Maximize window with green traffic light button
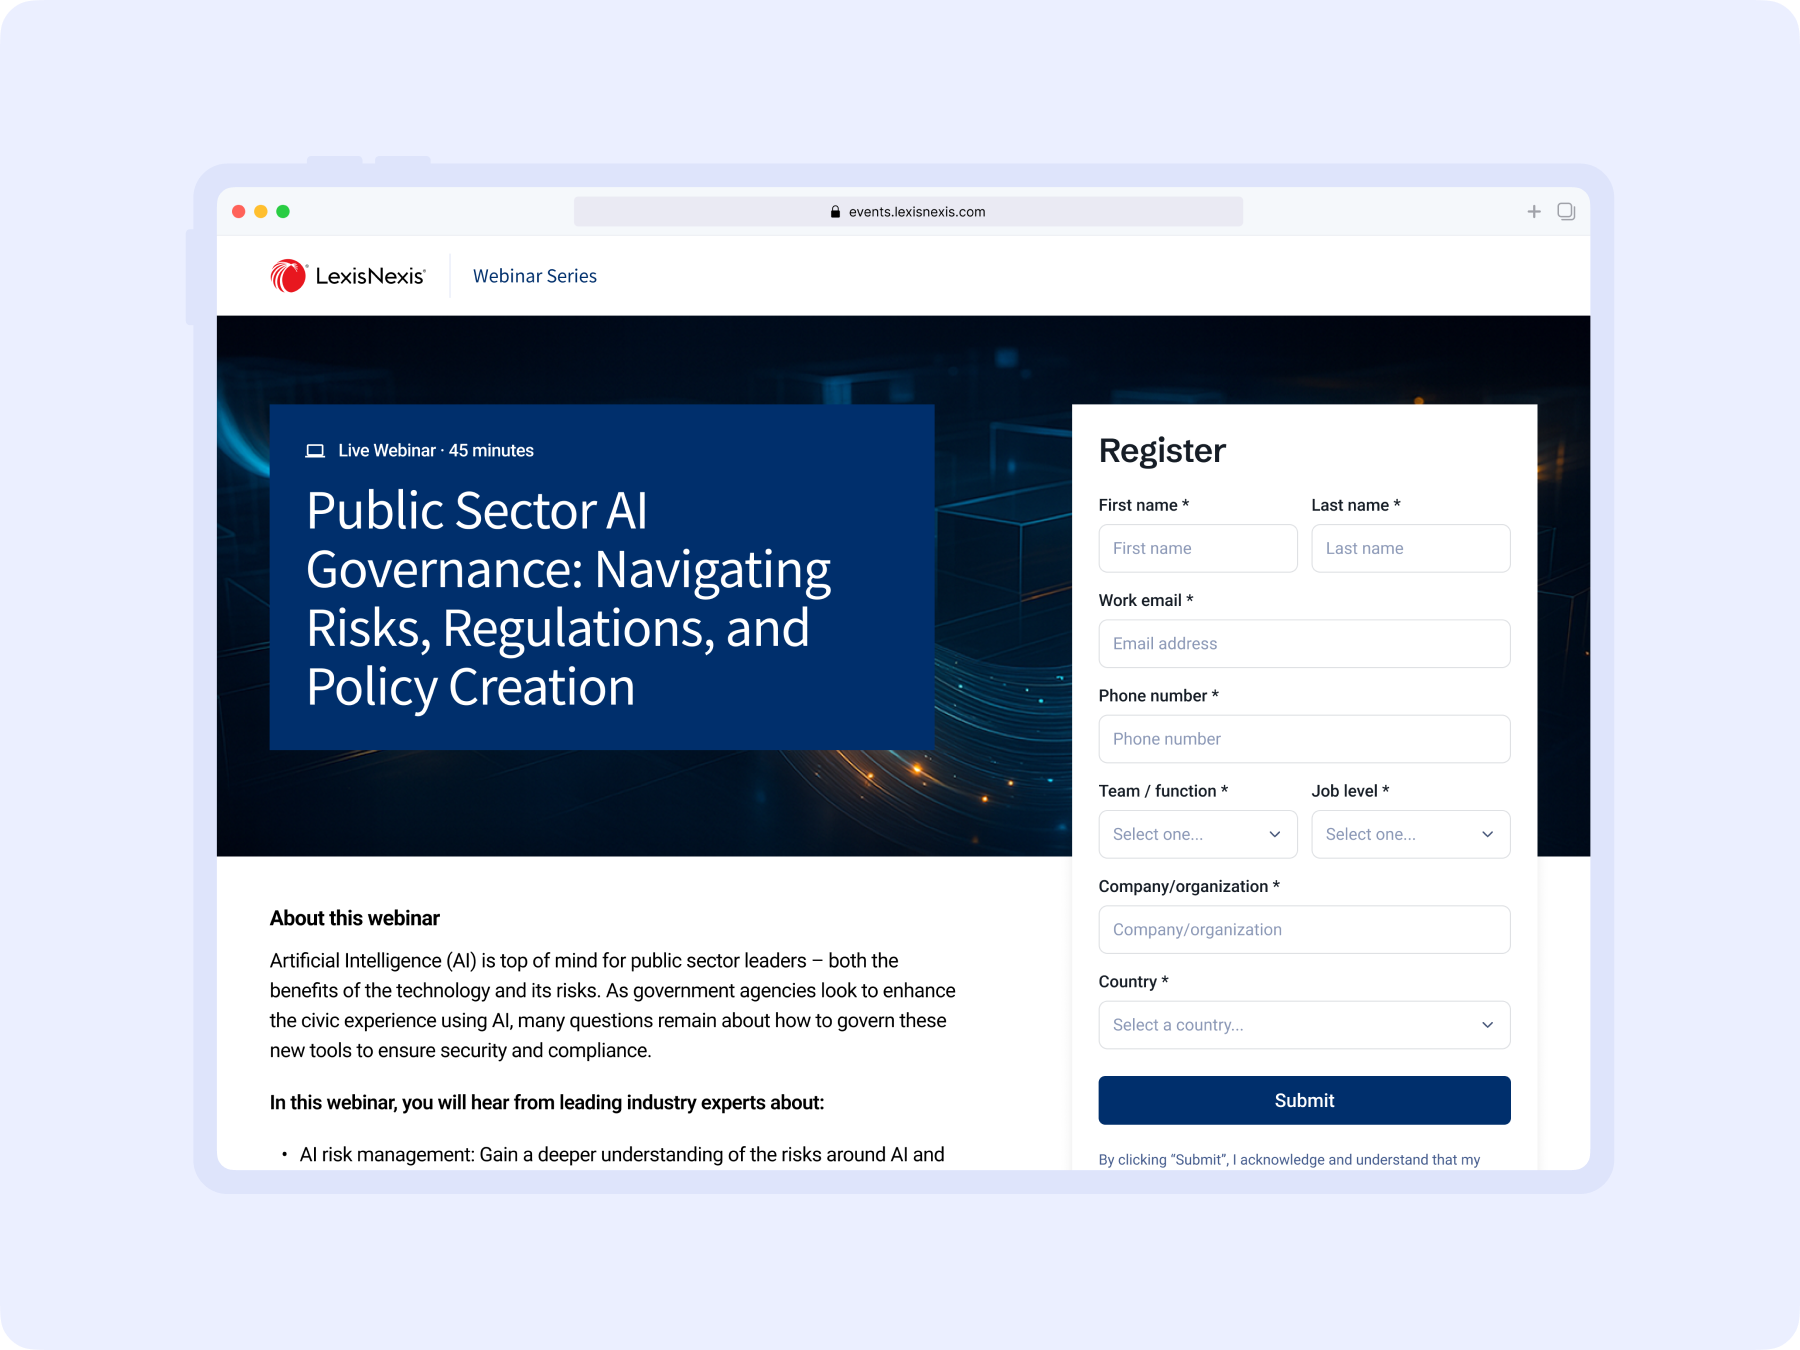The image size is (1800, 1350). (283, 212)
